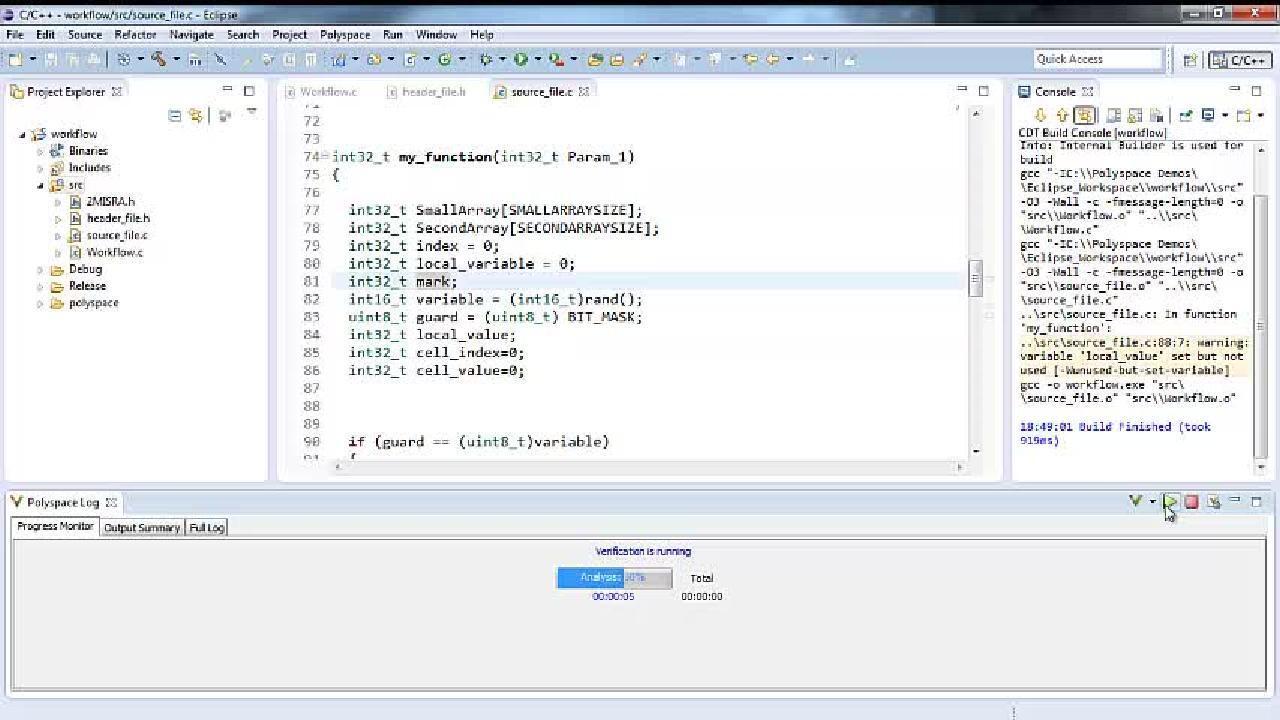Maximize the Console panel
The image size is (1280, 720).
pyautogui.click(x=1256, y=91)
